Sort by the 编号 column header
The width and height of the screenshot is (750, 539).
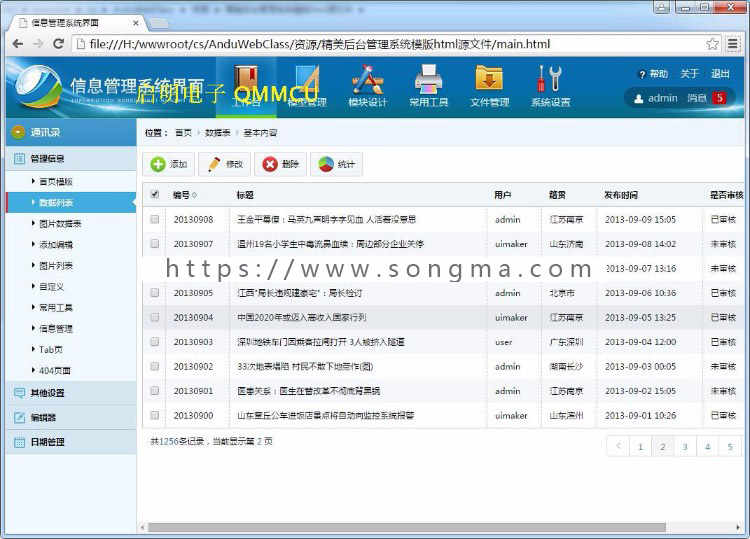(x=185, y=195)
